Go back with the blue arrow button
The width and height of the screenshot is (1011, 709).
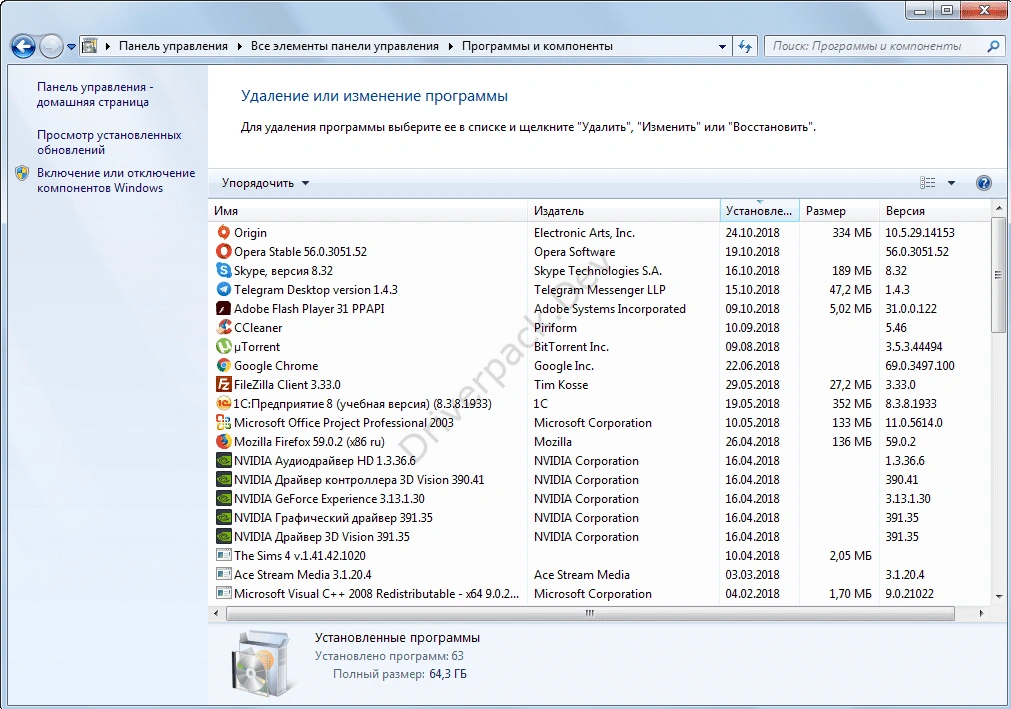(23, 46)
